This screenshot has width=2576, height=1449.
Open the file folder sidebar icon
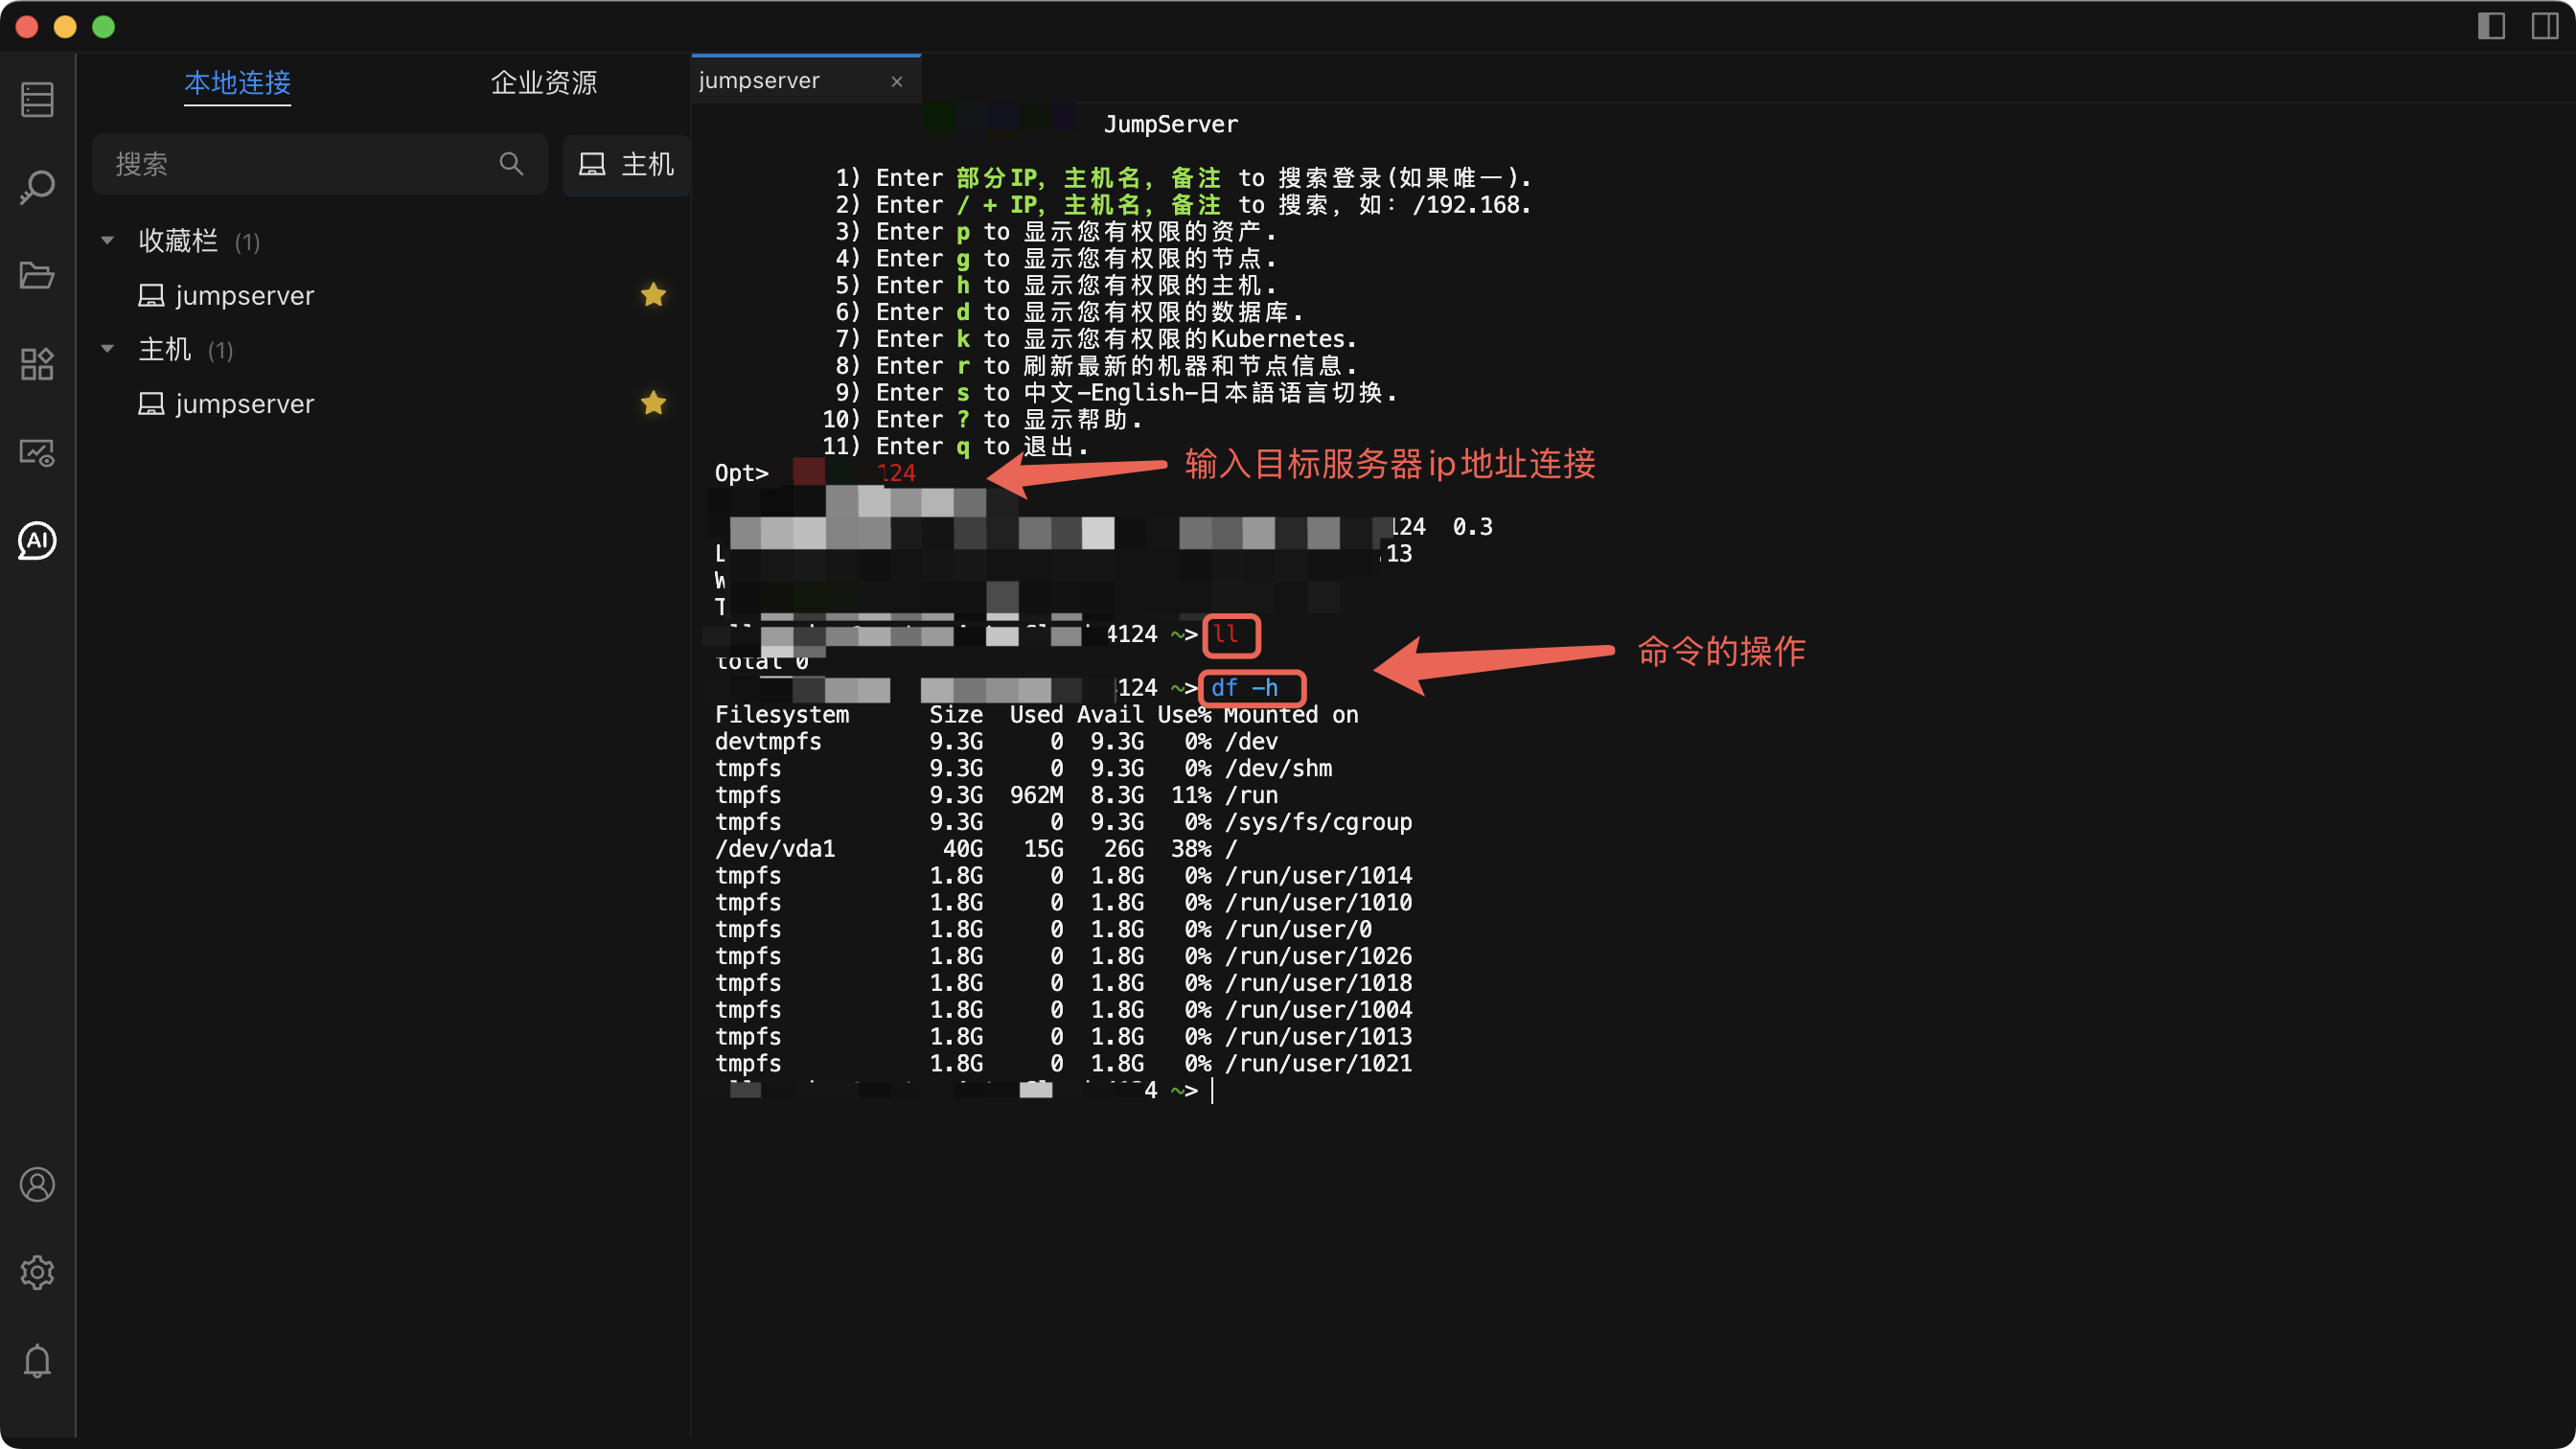pyautogui.click(x=37, y=275)
